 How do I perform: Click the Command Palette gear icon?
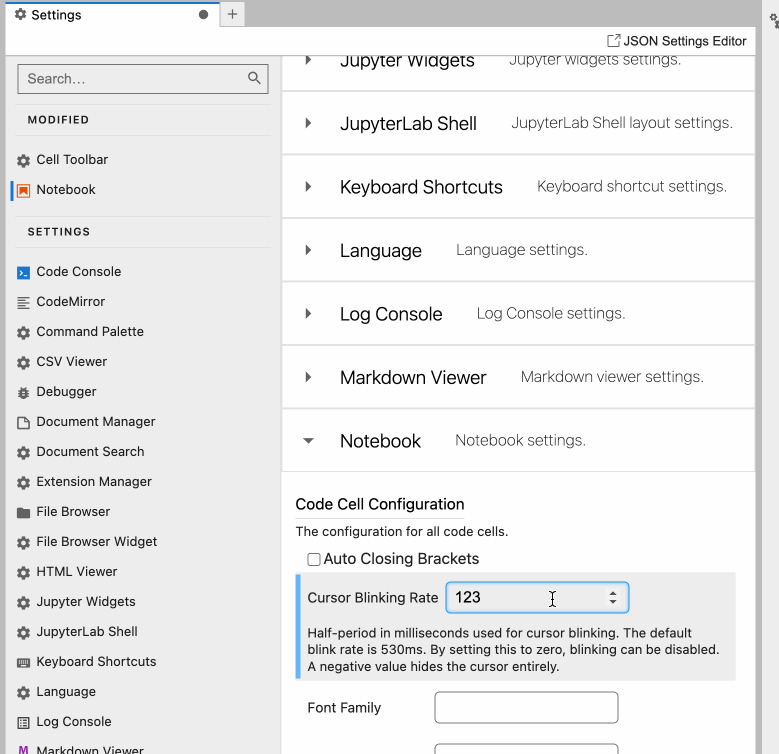pos(23,332)
